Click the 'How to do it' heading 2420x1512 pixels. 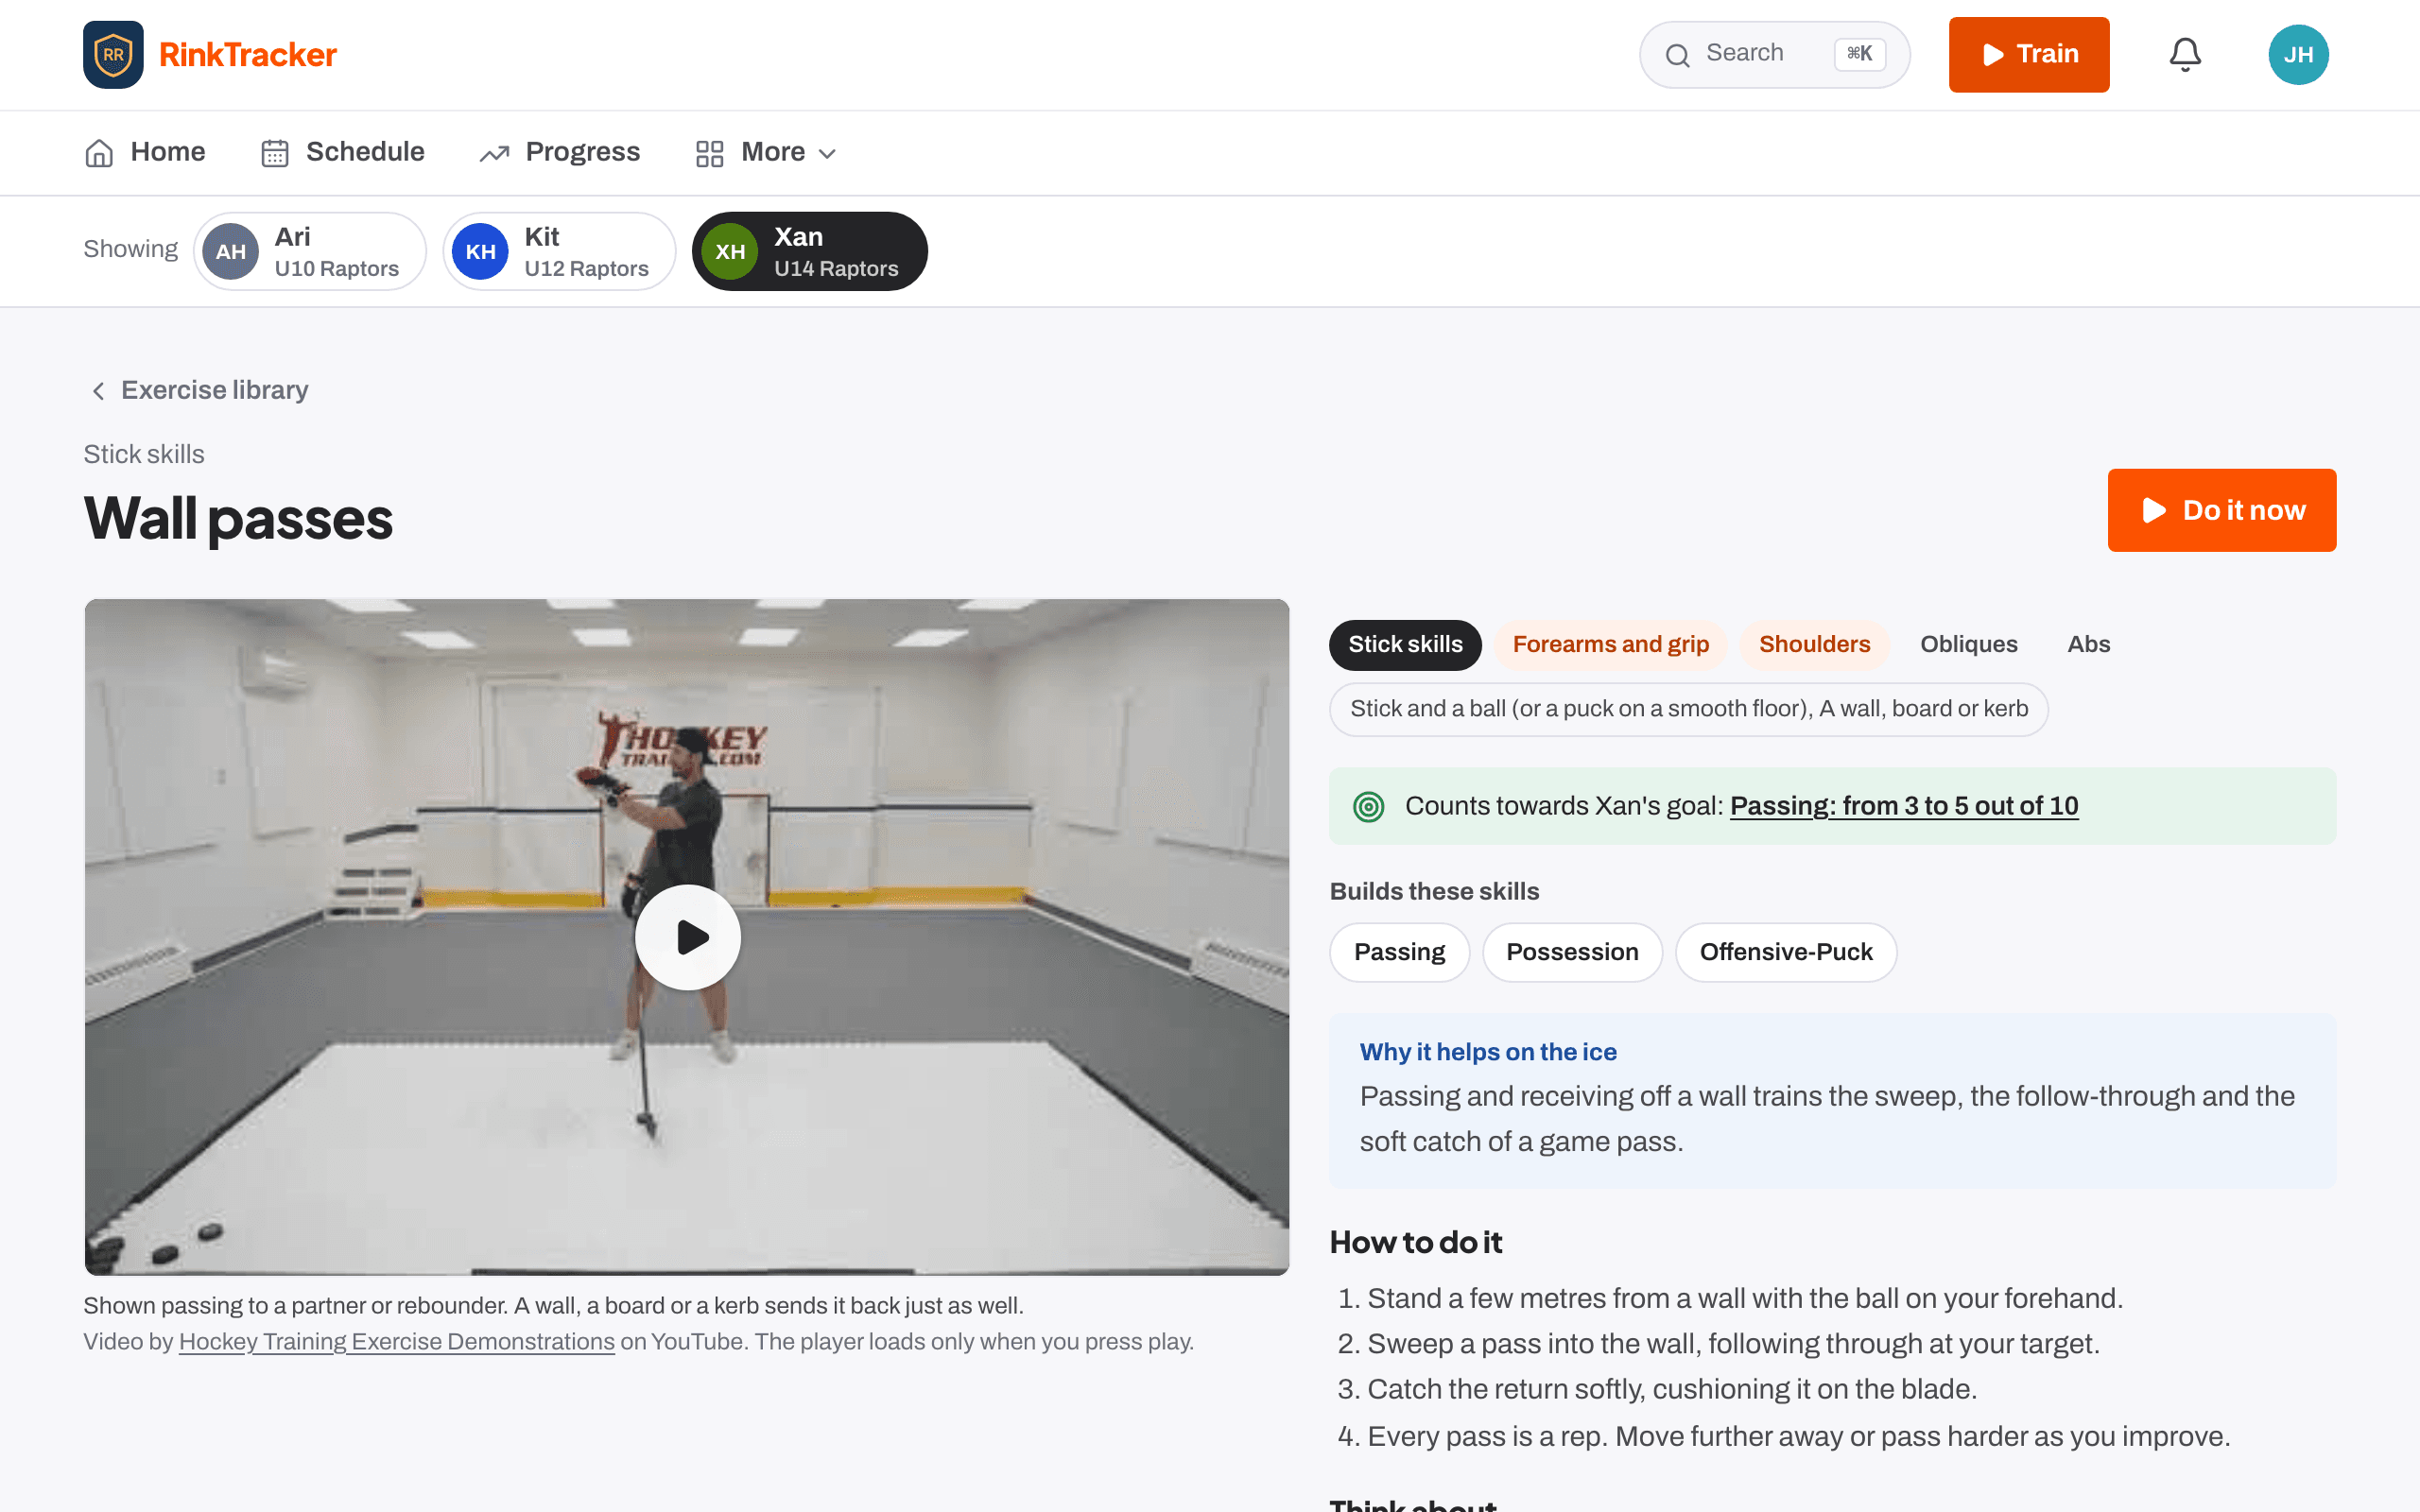tap(1415, 1242)
